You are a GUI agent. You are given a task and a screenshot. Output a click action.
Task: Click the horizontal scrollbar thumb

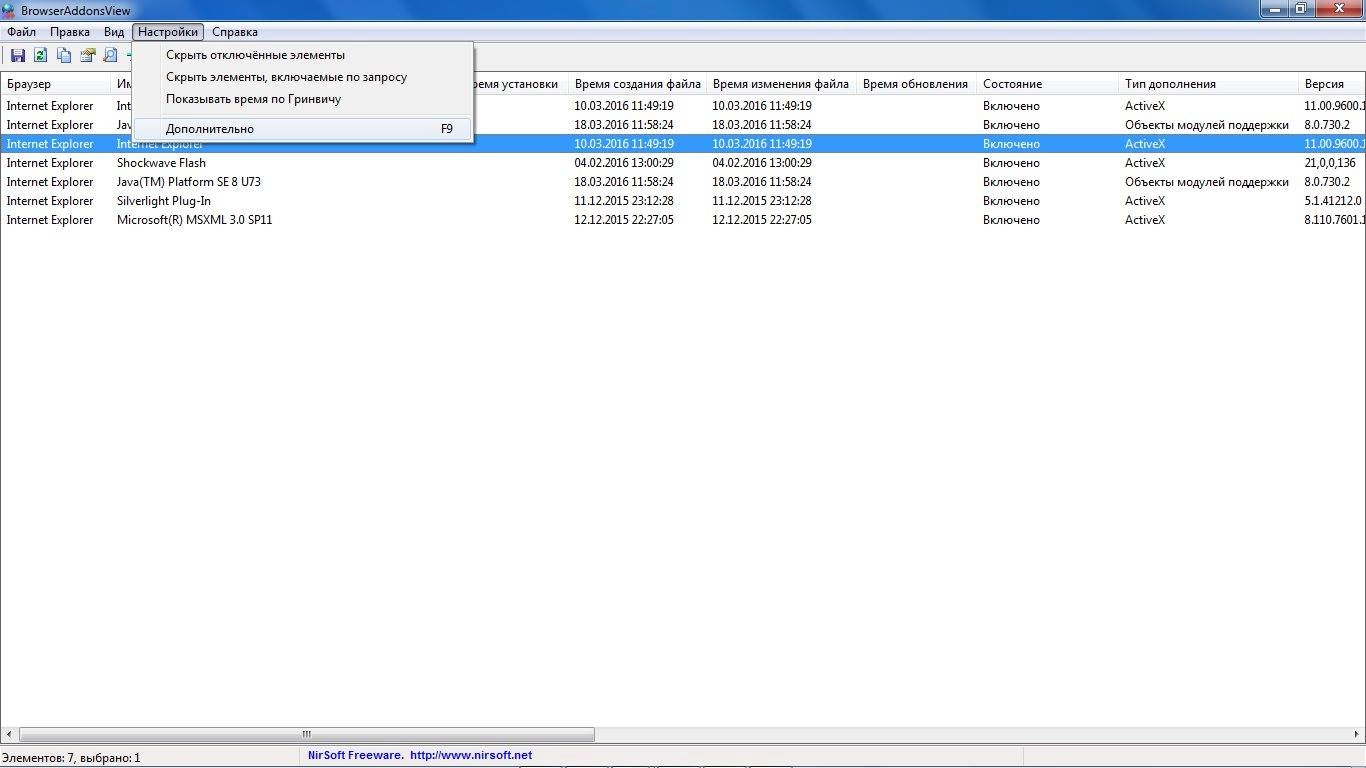pos(307,734)
